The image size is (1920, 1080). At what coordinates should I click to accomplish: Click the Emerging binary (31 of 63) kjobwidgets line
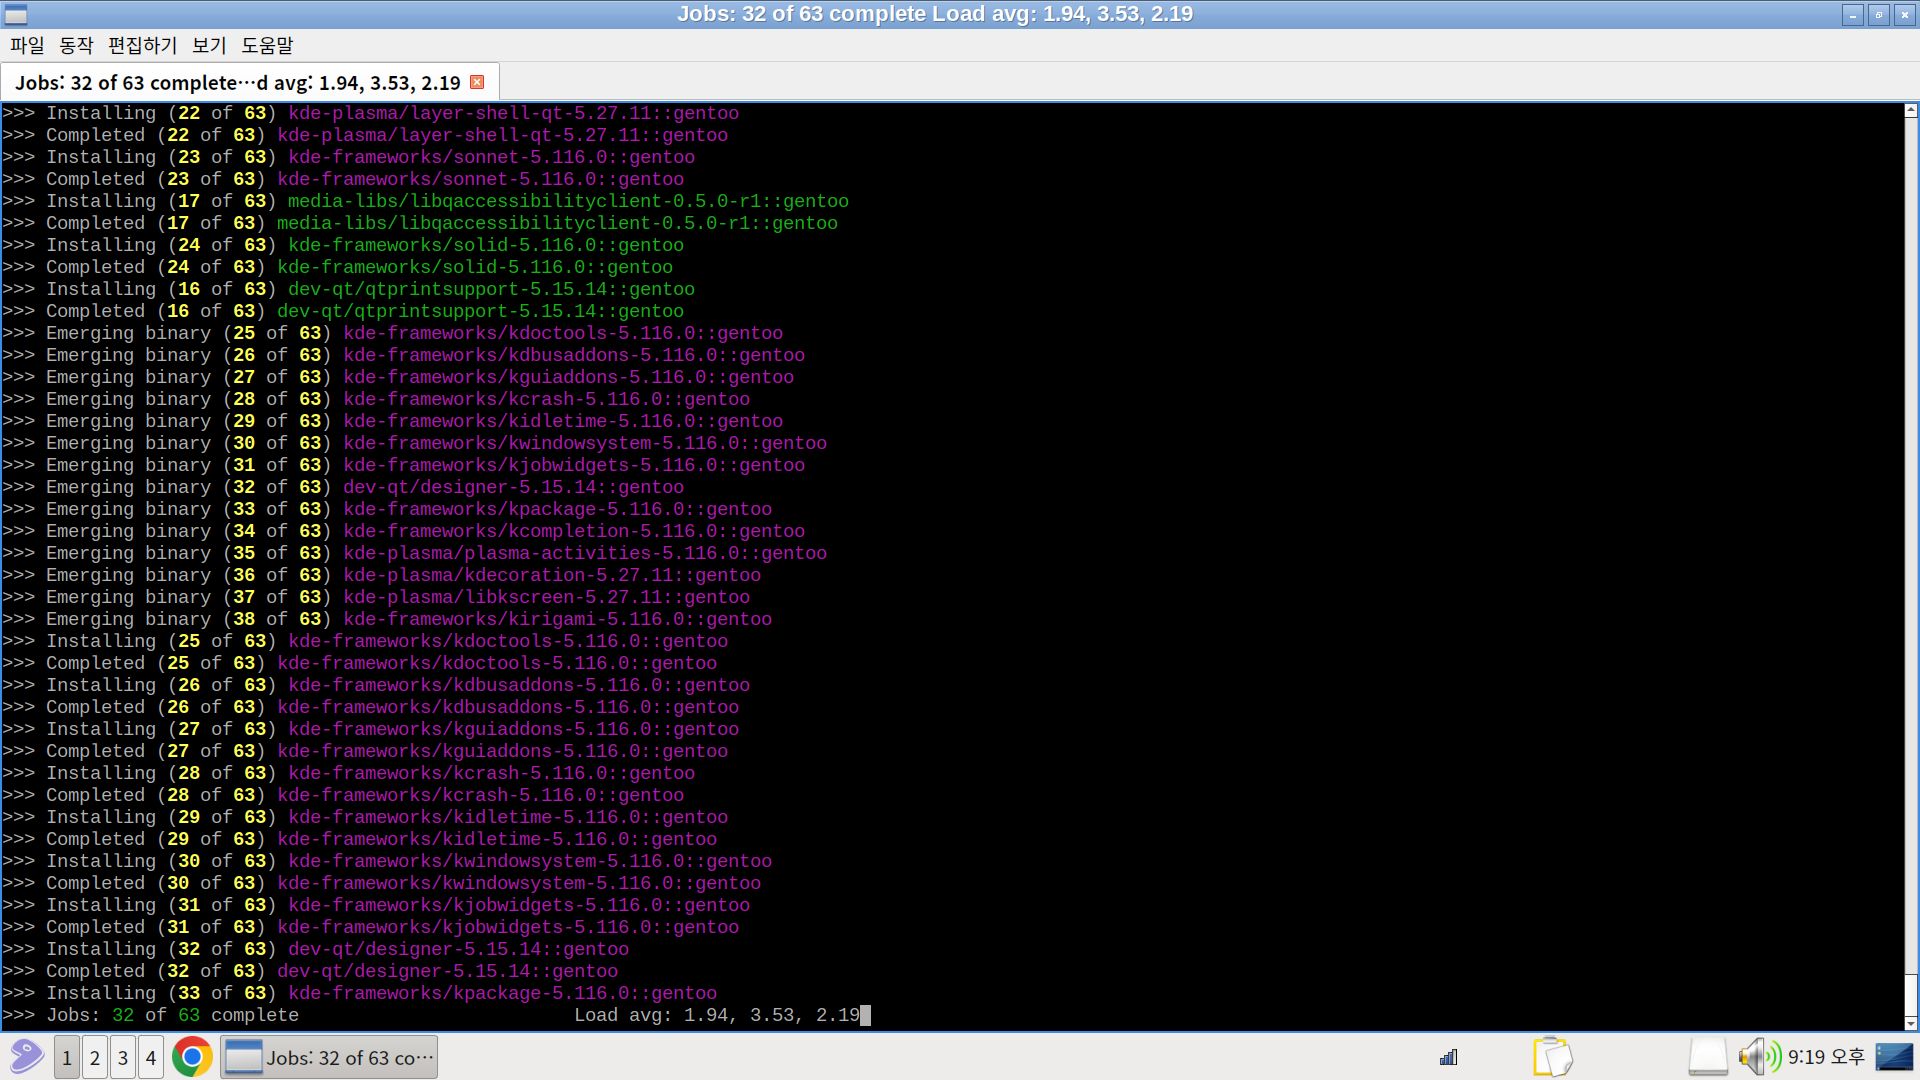tap(404, 465)
